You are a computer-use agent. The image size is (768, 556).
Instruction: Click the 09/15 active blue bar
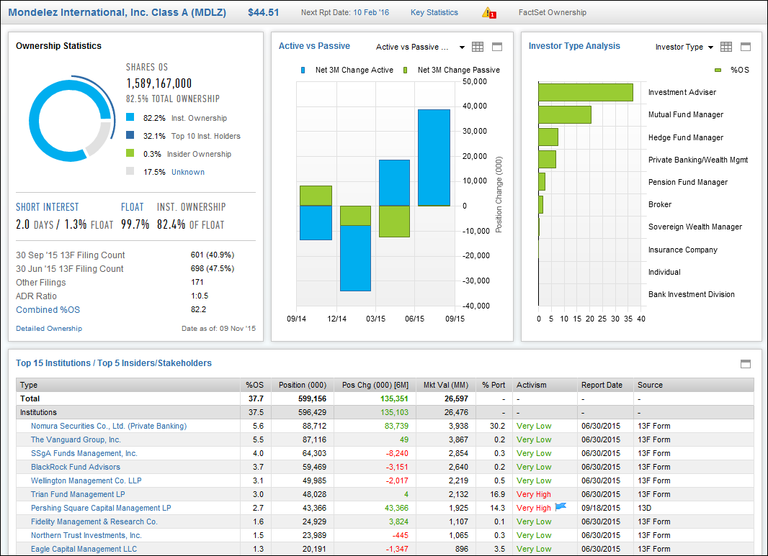click(x=434, y=158)
